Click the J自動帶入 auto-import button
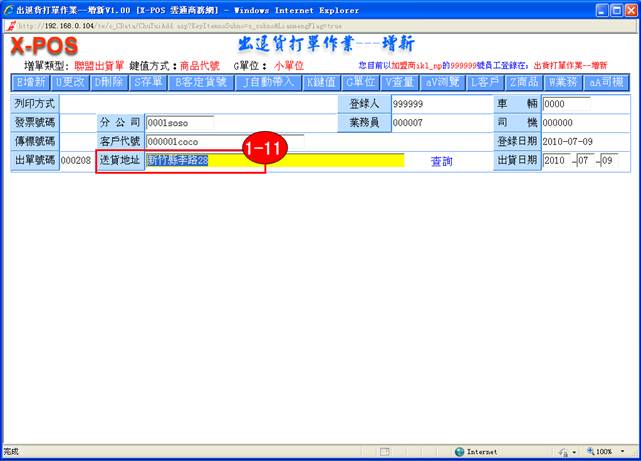 268,82
